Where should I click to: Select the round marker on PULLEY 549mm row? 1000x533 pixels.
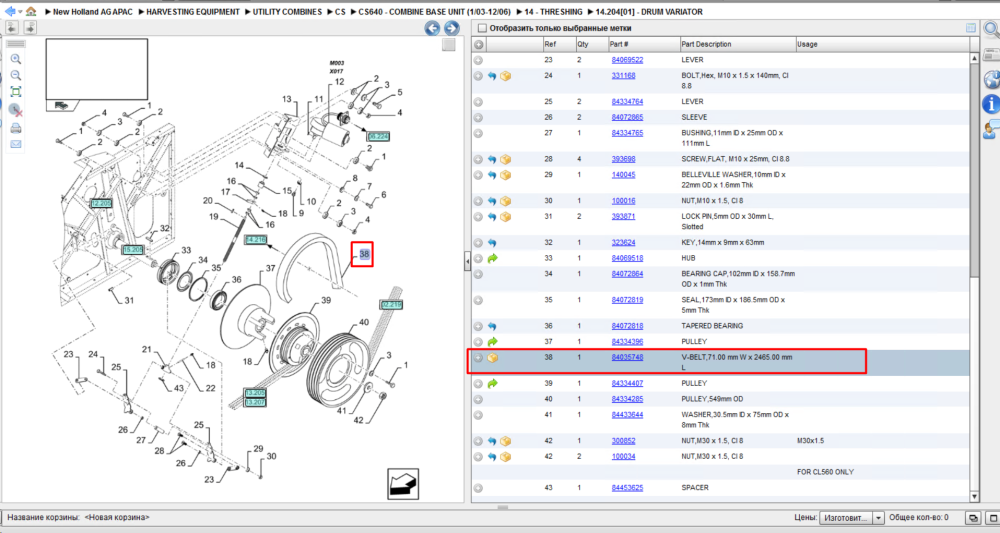[478, 399]
